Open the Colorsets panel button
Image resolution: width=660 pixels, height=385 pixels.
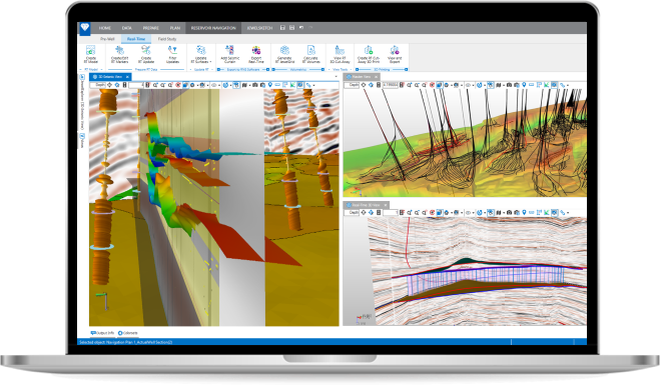point(128,333)
